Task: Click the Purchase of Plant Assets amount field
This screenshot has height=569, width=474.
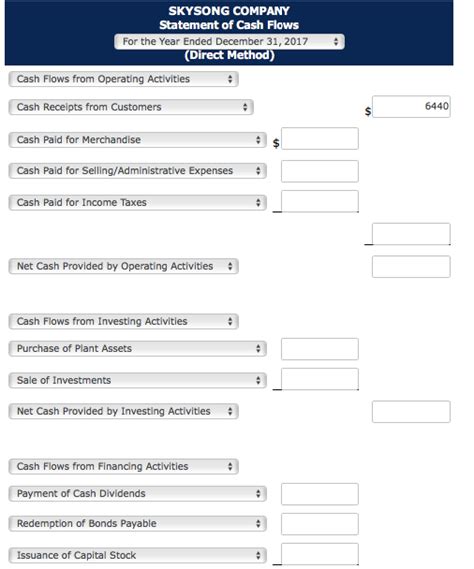Action: pyautogui.click(x=320, y=349)
